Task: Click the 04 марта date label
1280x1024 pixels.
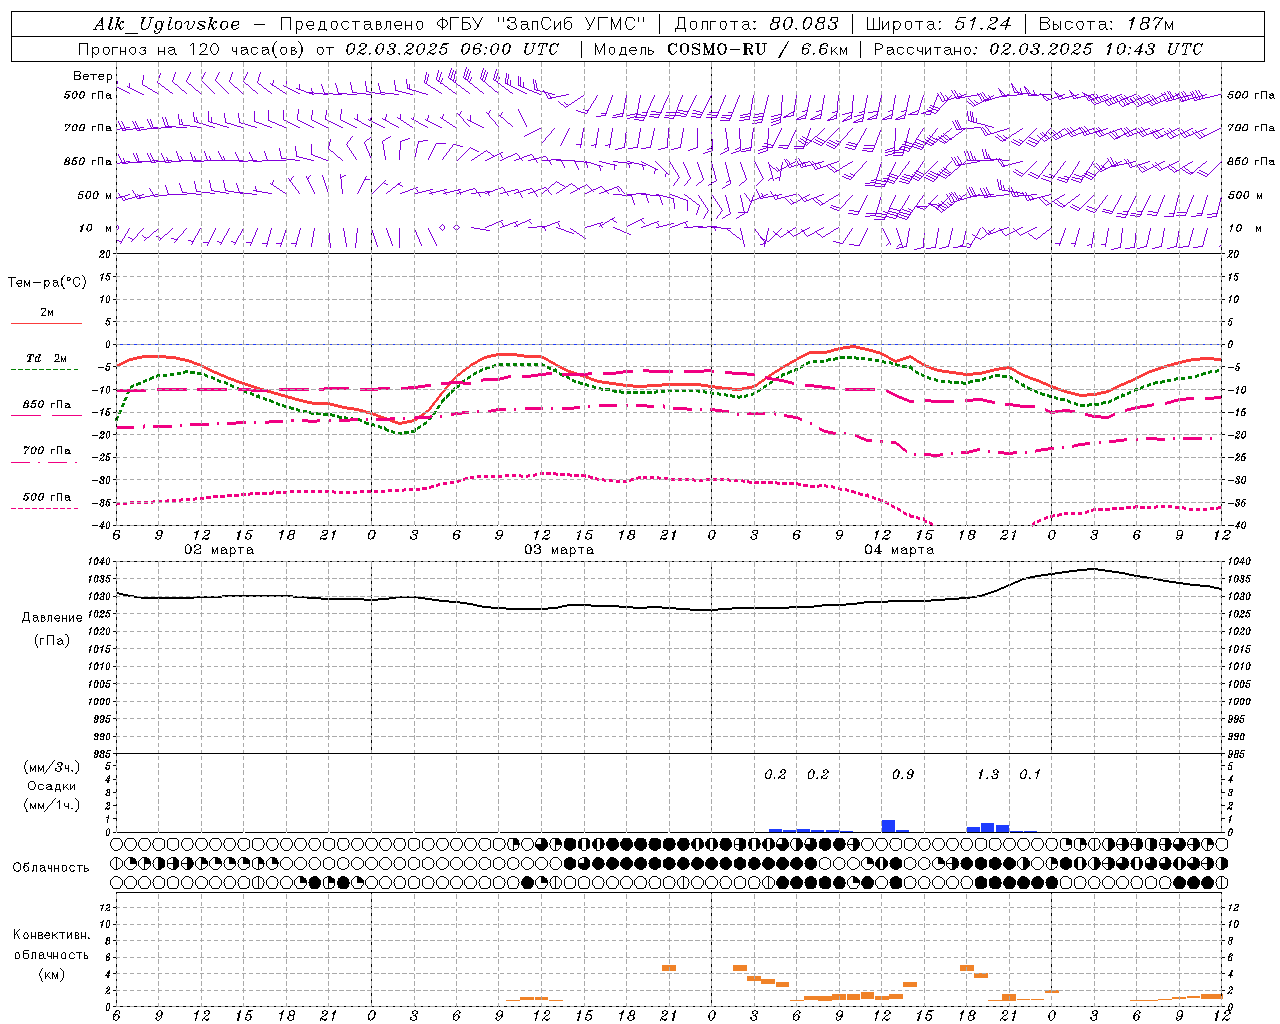Action: pyautogui.click(x=899, y=550)
